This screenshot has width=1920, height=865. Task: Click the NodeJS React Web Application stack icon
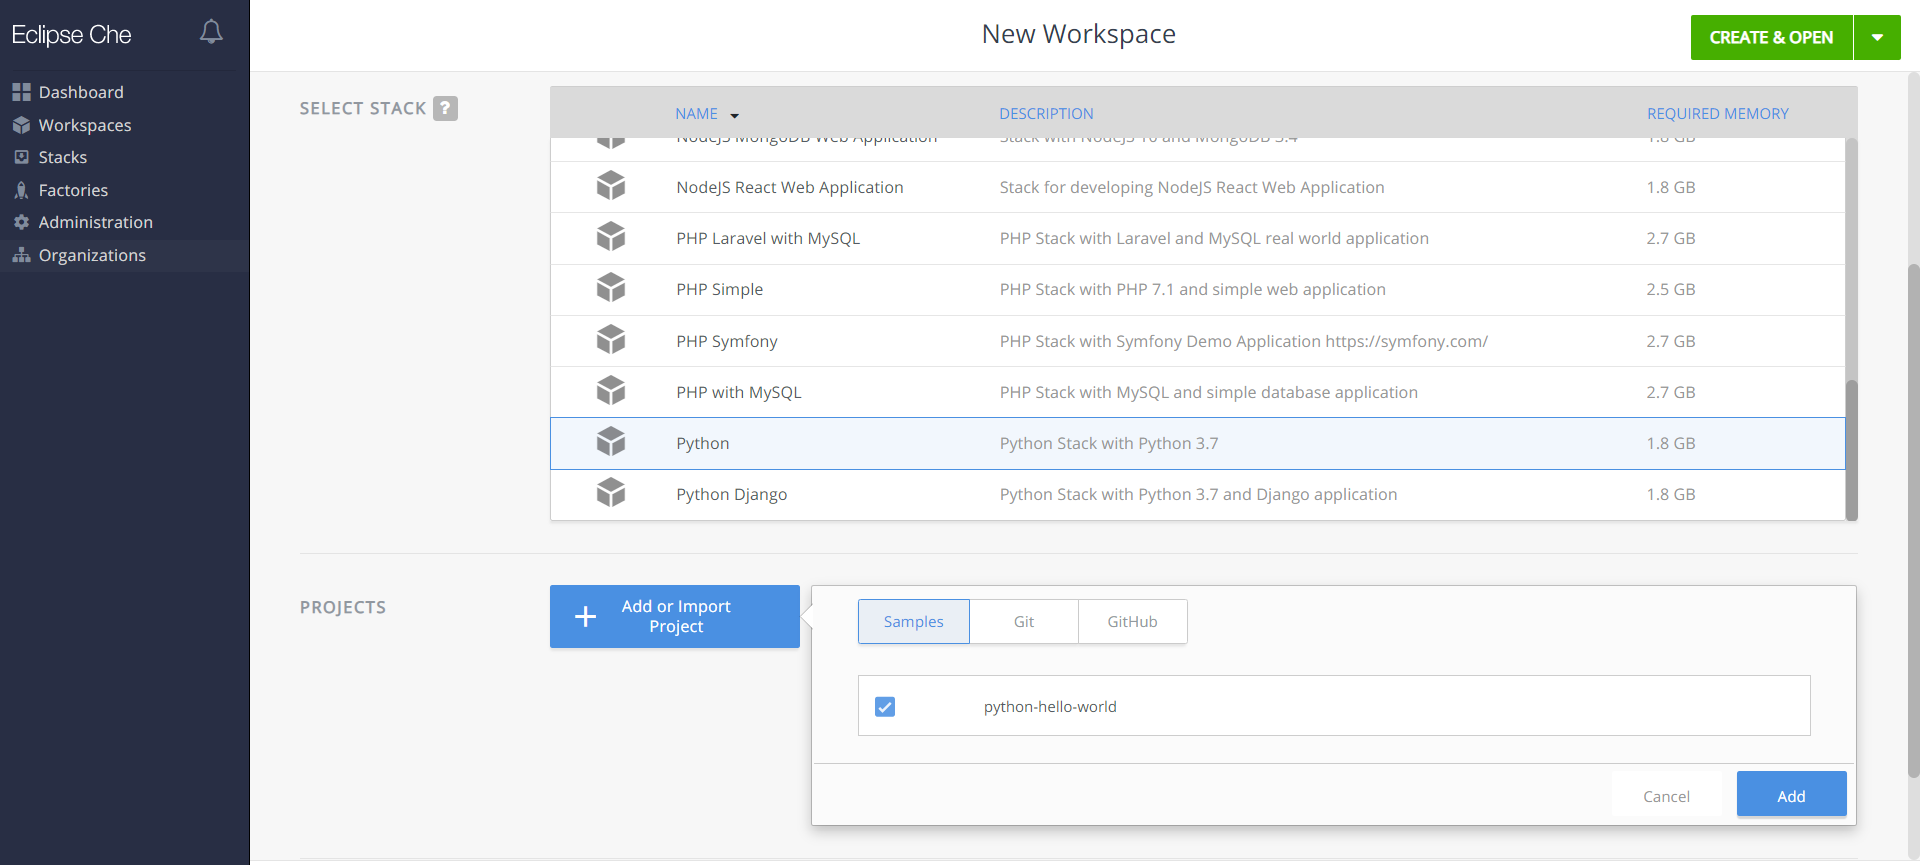tap(611, 186)
